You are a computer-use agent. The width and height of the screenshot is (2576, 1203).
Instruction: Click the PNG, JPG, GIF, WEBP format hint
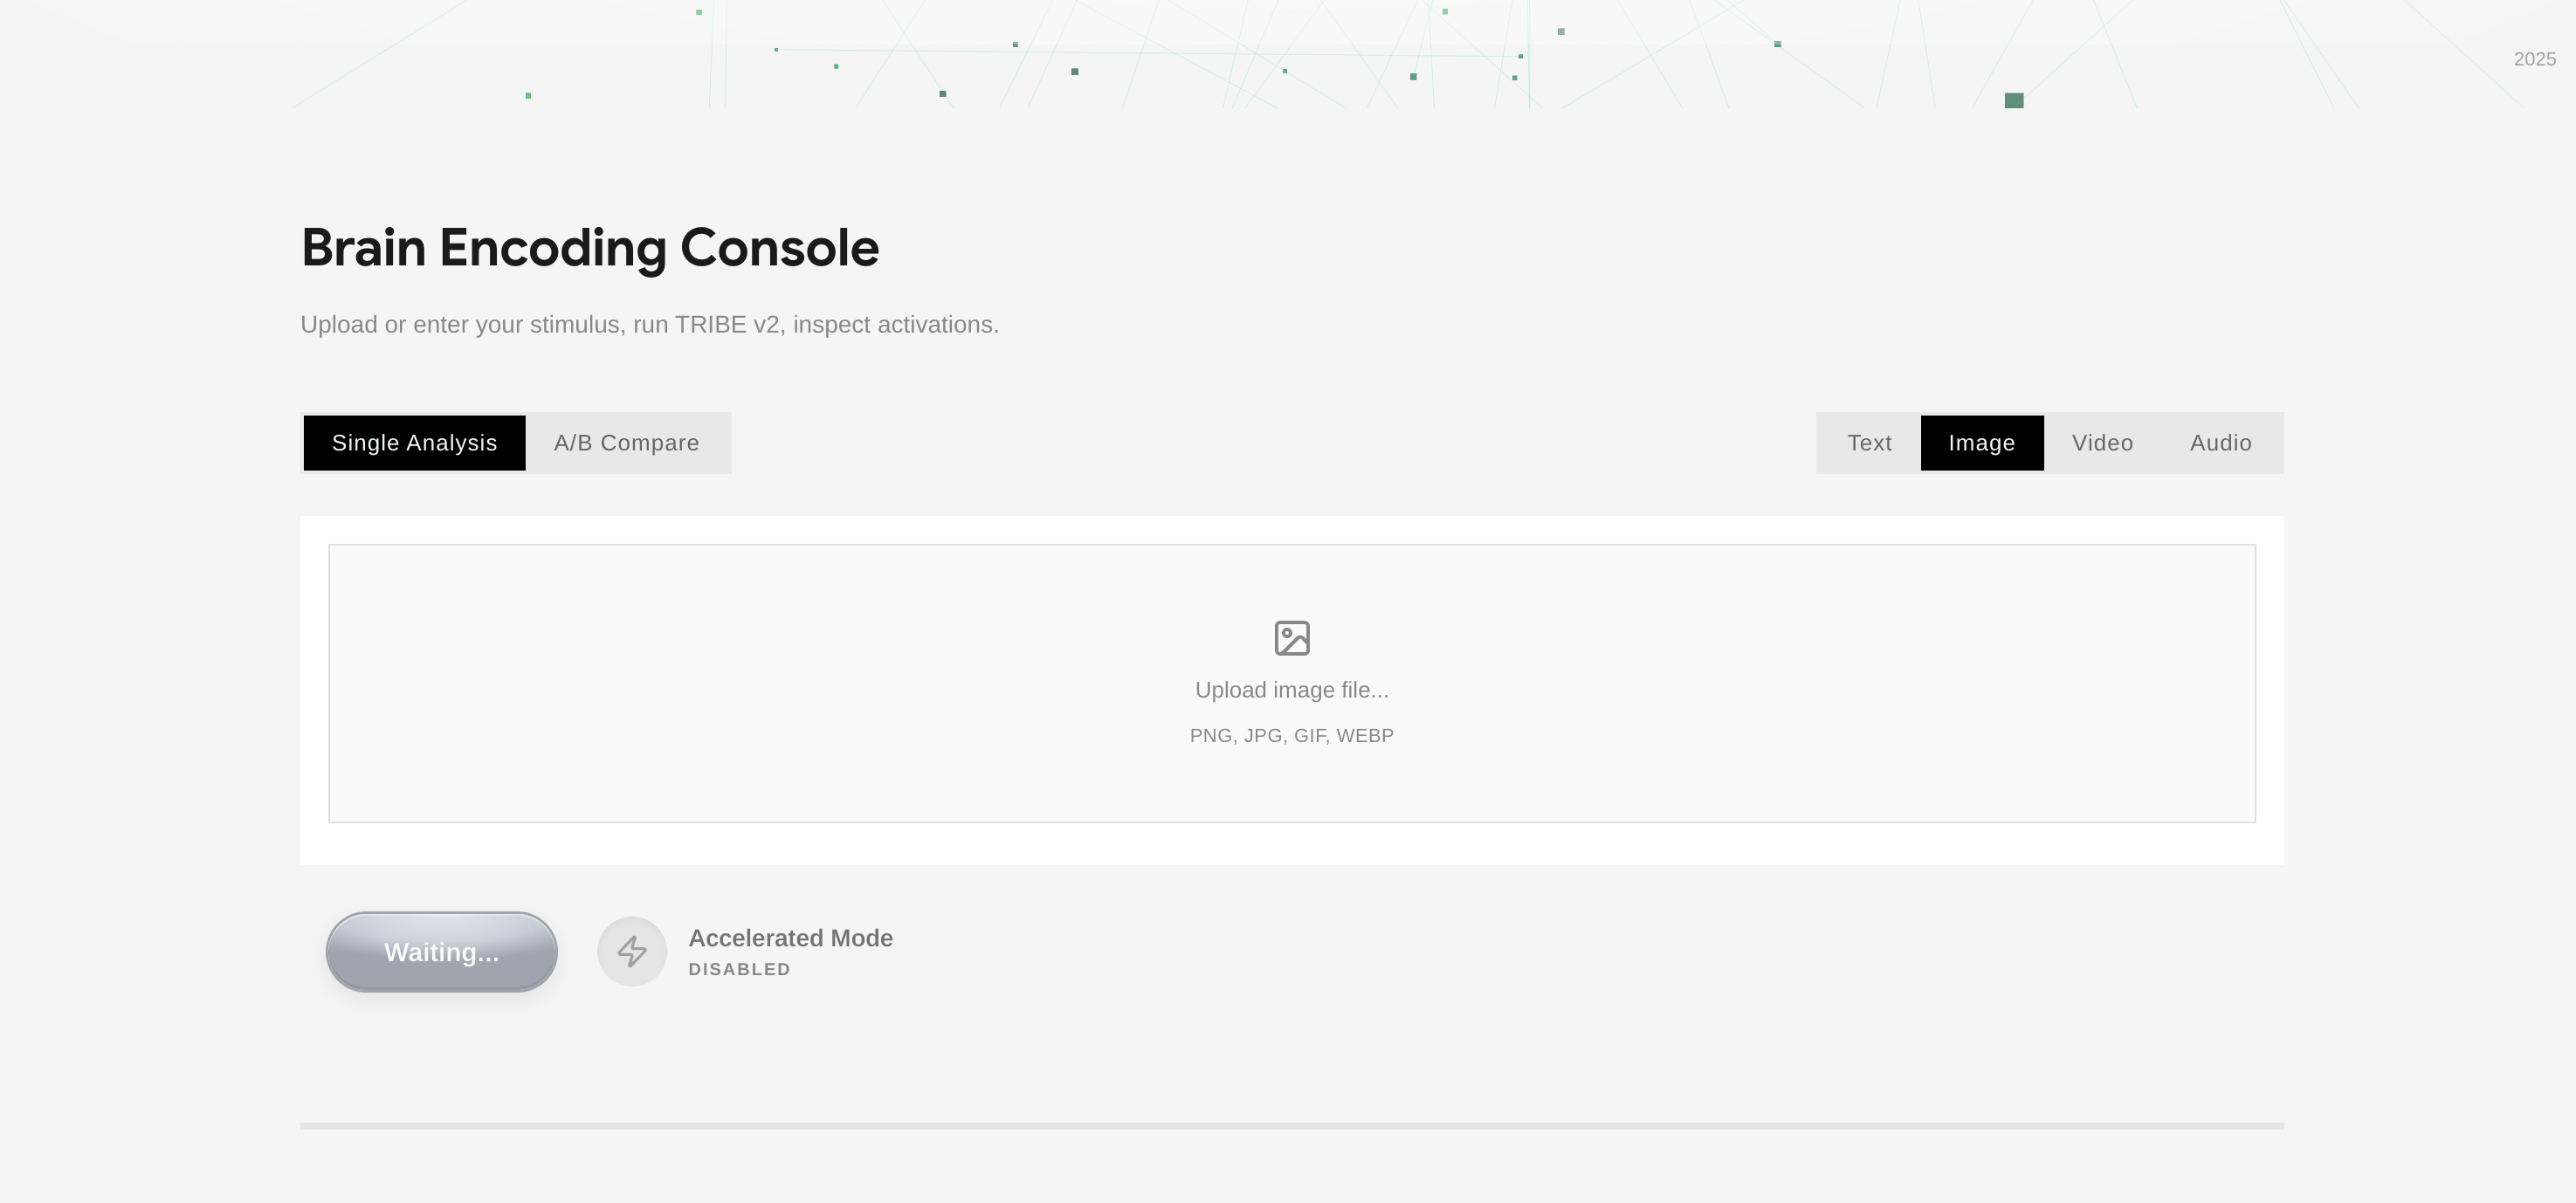tap(1291, 736)
